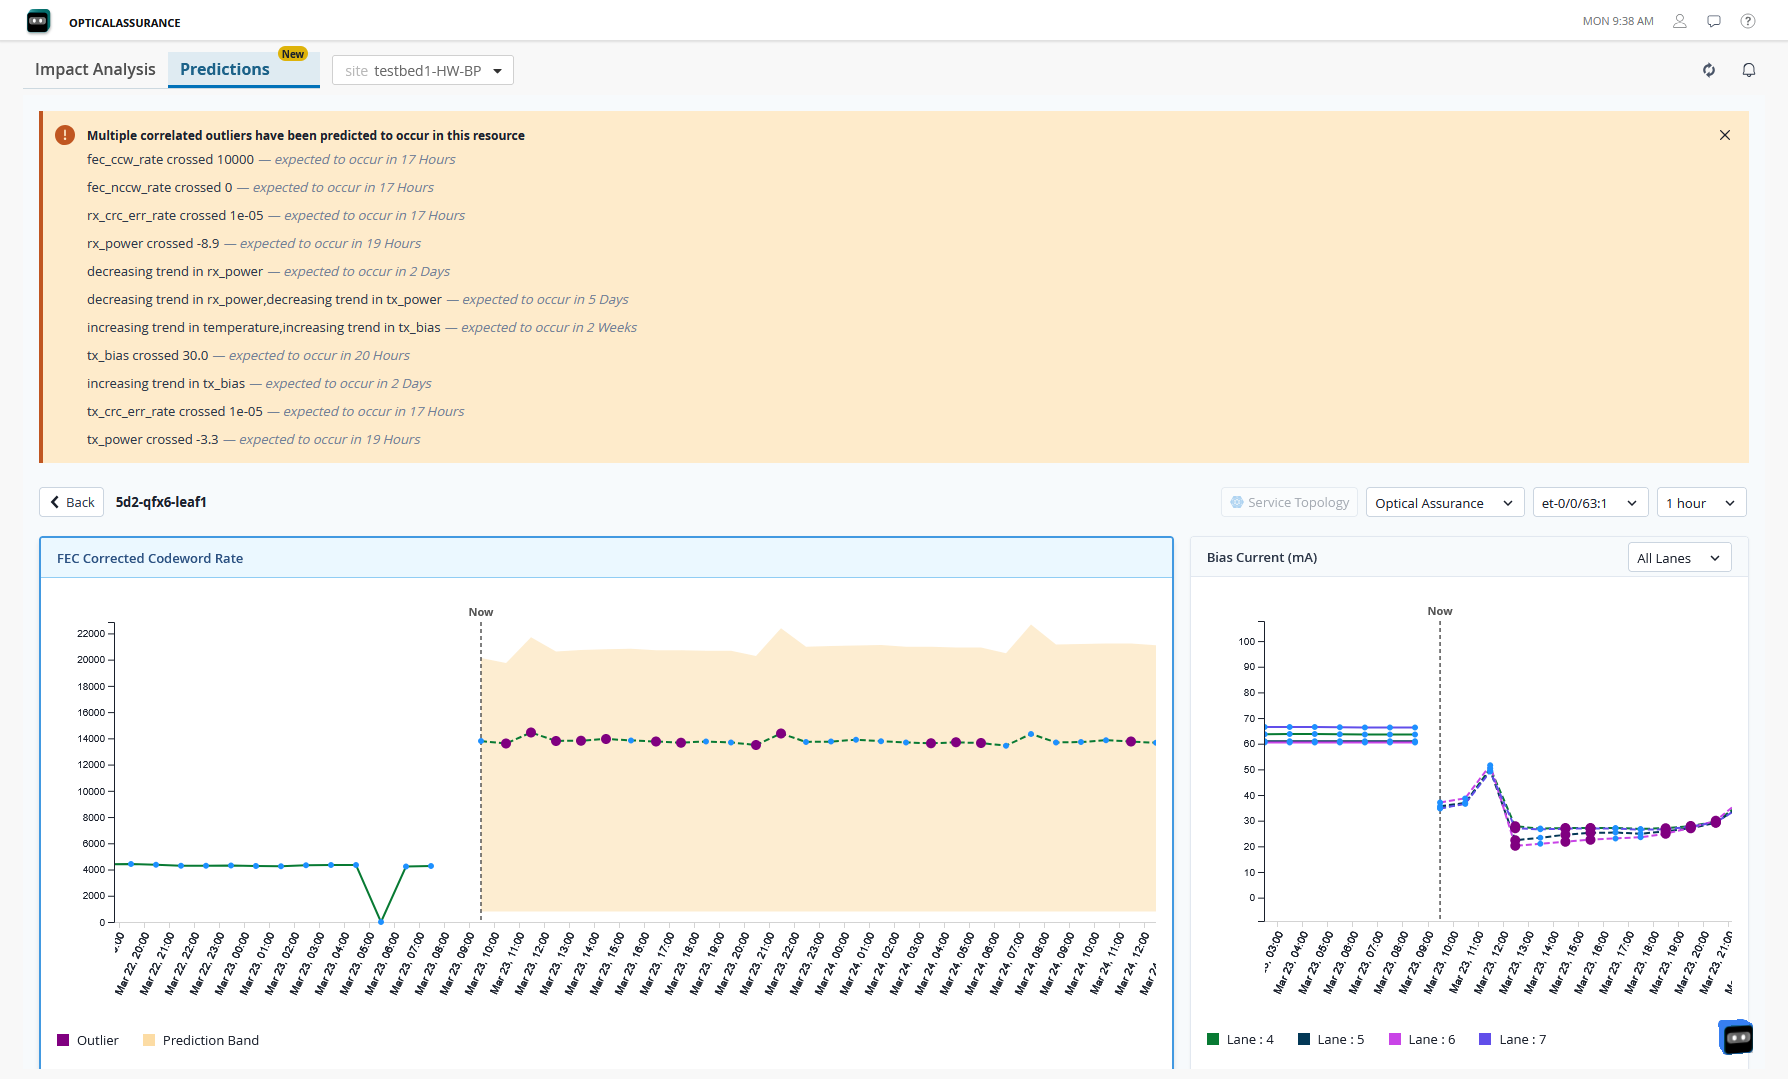Click the chat feedback icon in the header
This screenshot has width=1788, height=1079.
[1714, 20]
